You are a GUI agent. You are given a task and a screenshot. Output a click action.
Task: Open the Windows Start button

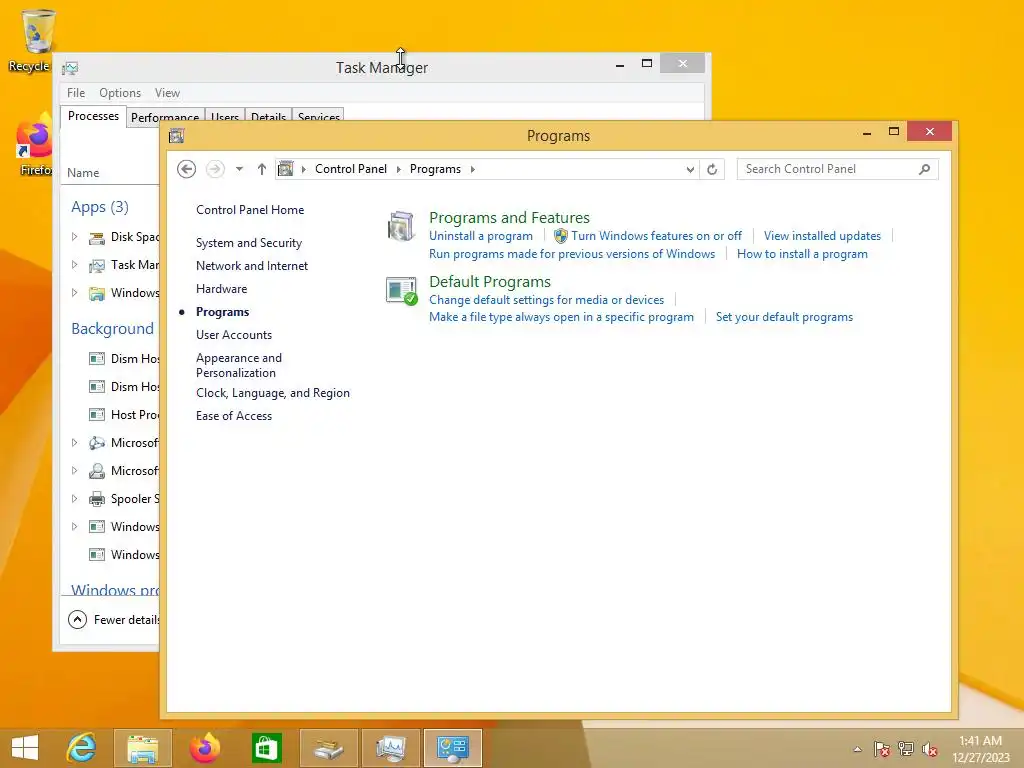tap(25, 748)
